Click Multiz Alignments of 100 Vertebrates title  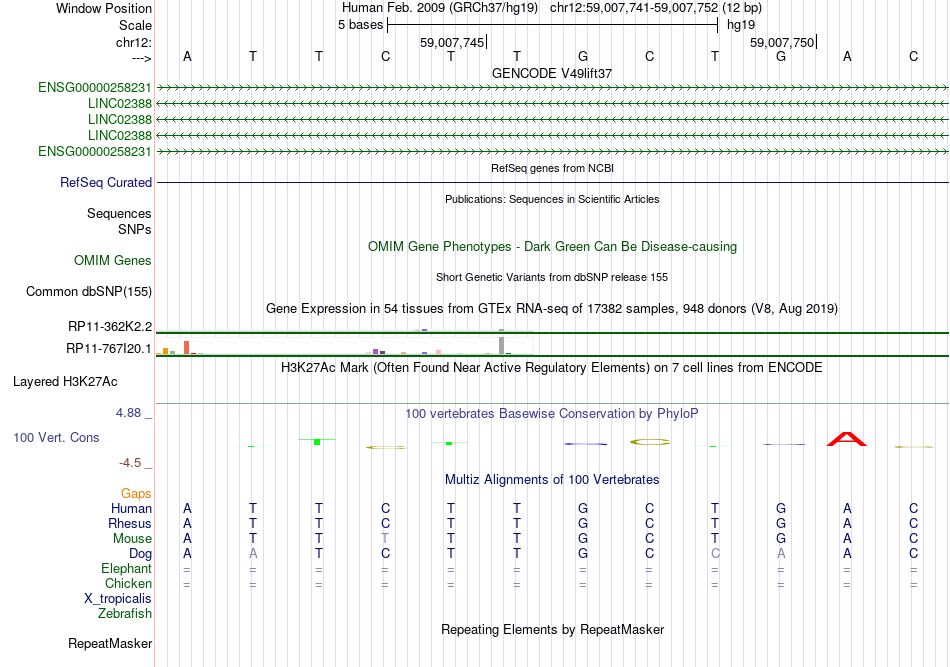pyautogui.click(x=552, y=480)
